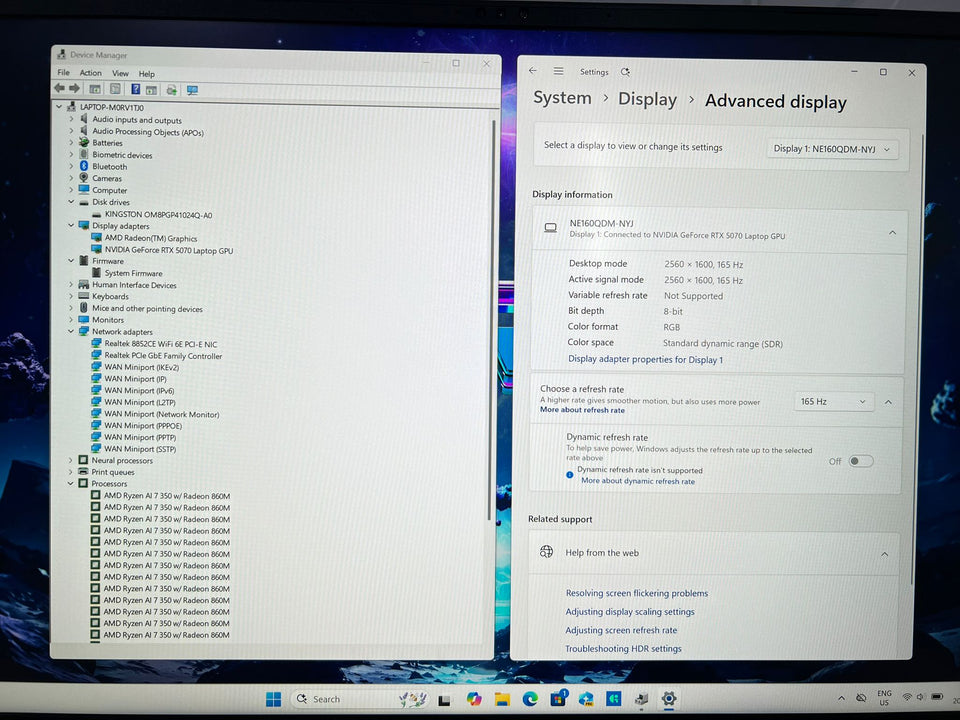Click More about dynamic refresh rate link
Viewport: 960px width, 720px height.
click(x=638, y=481)
